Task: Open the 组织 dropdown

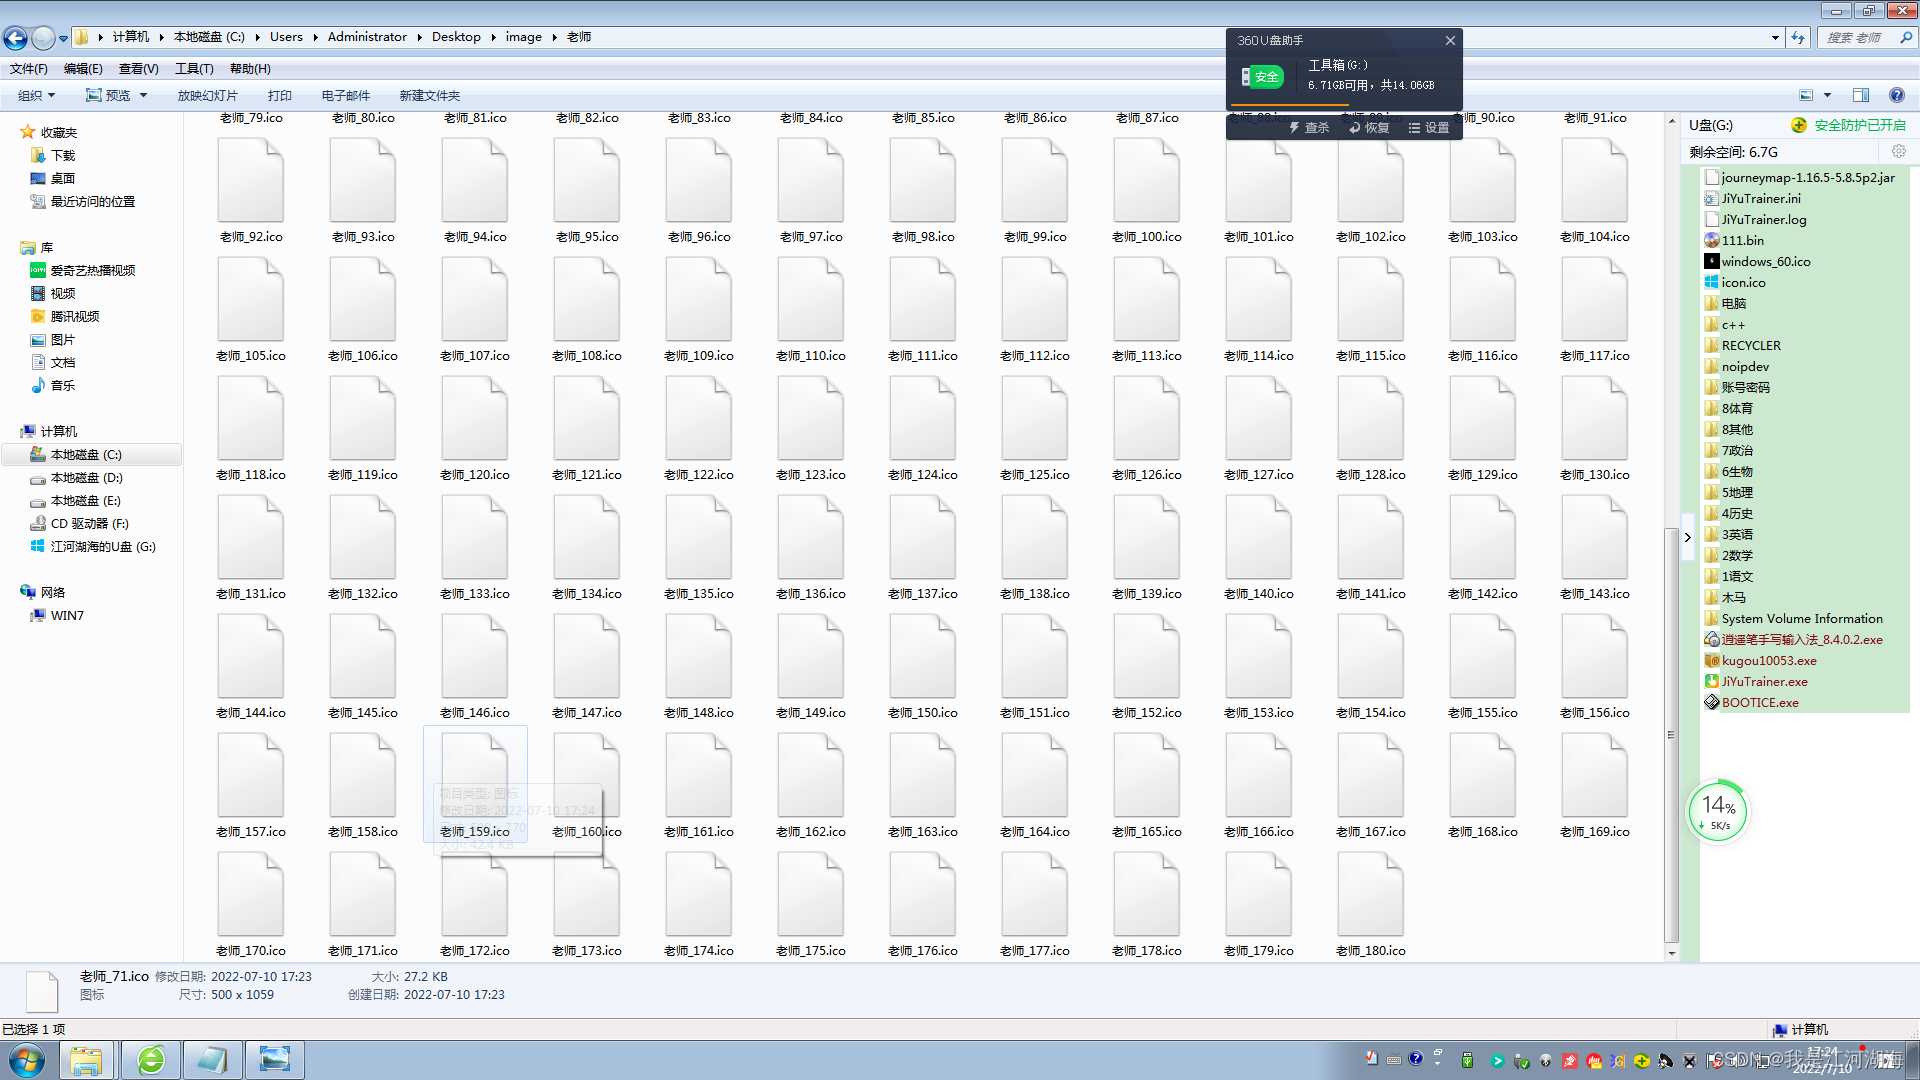Action: tap(36, 95)
